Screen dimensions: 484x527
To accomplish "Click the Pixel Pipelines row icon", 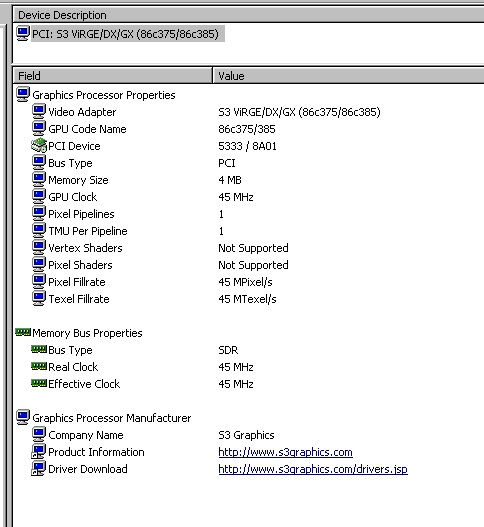I will [39, 213].
